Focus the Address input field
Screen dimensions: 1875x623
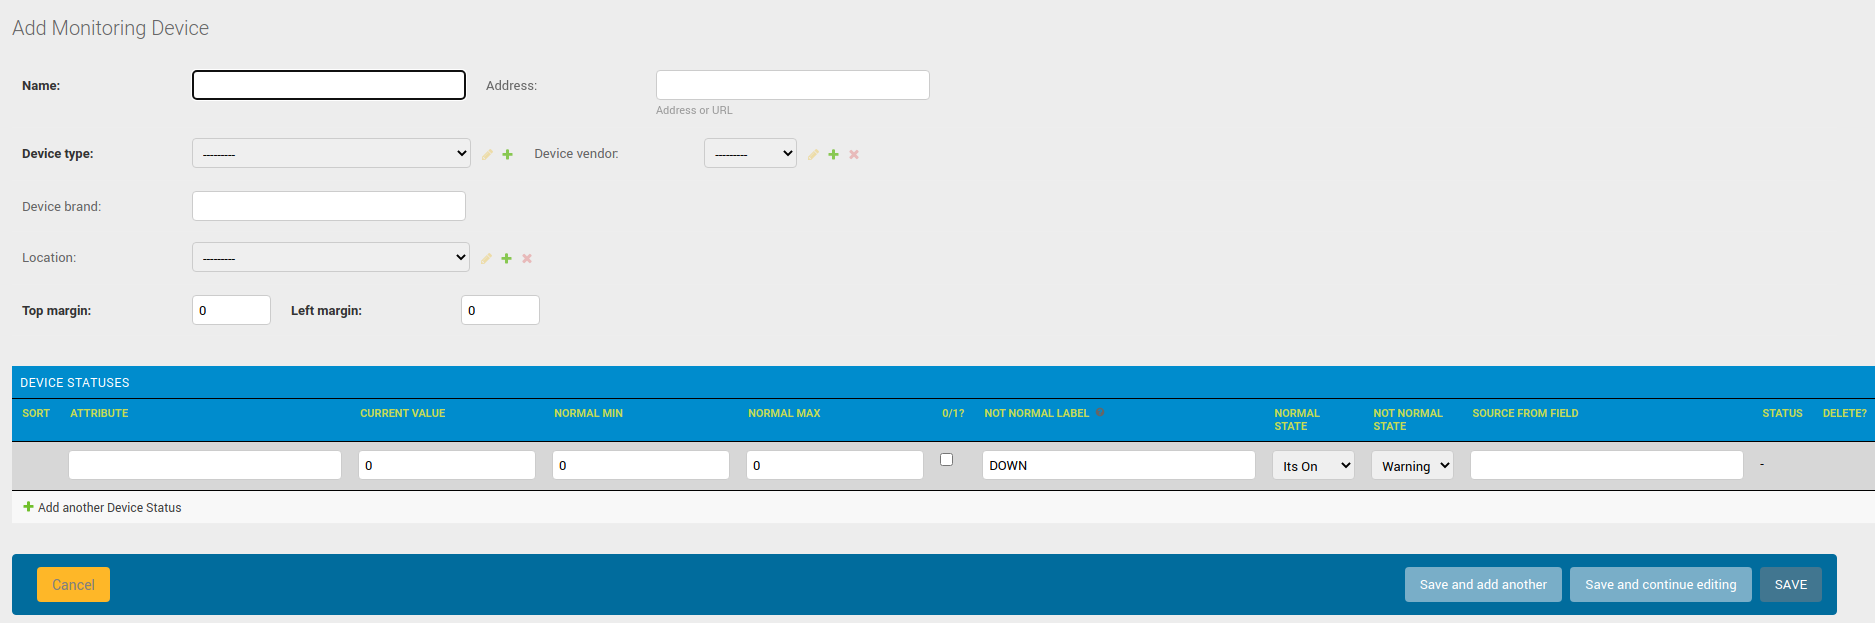[x=792, y=85]
